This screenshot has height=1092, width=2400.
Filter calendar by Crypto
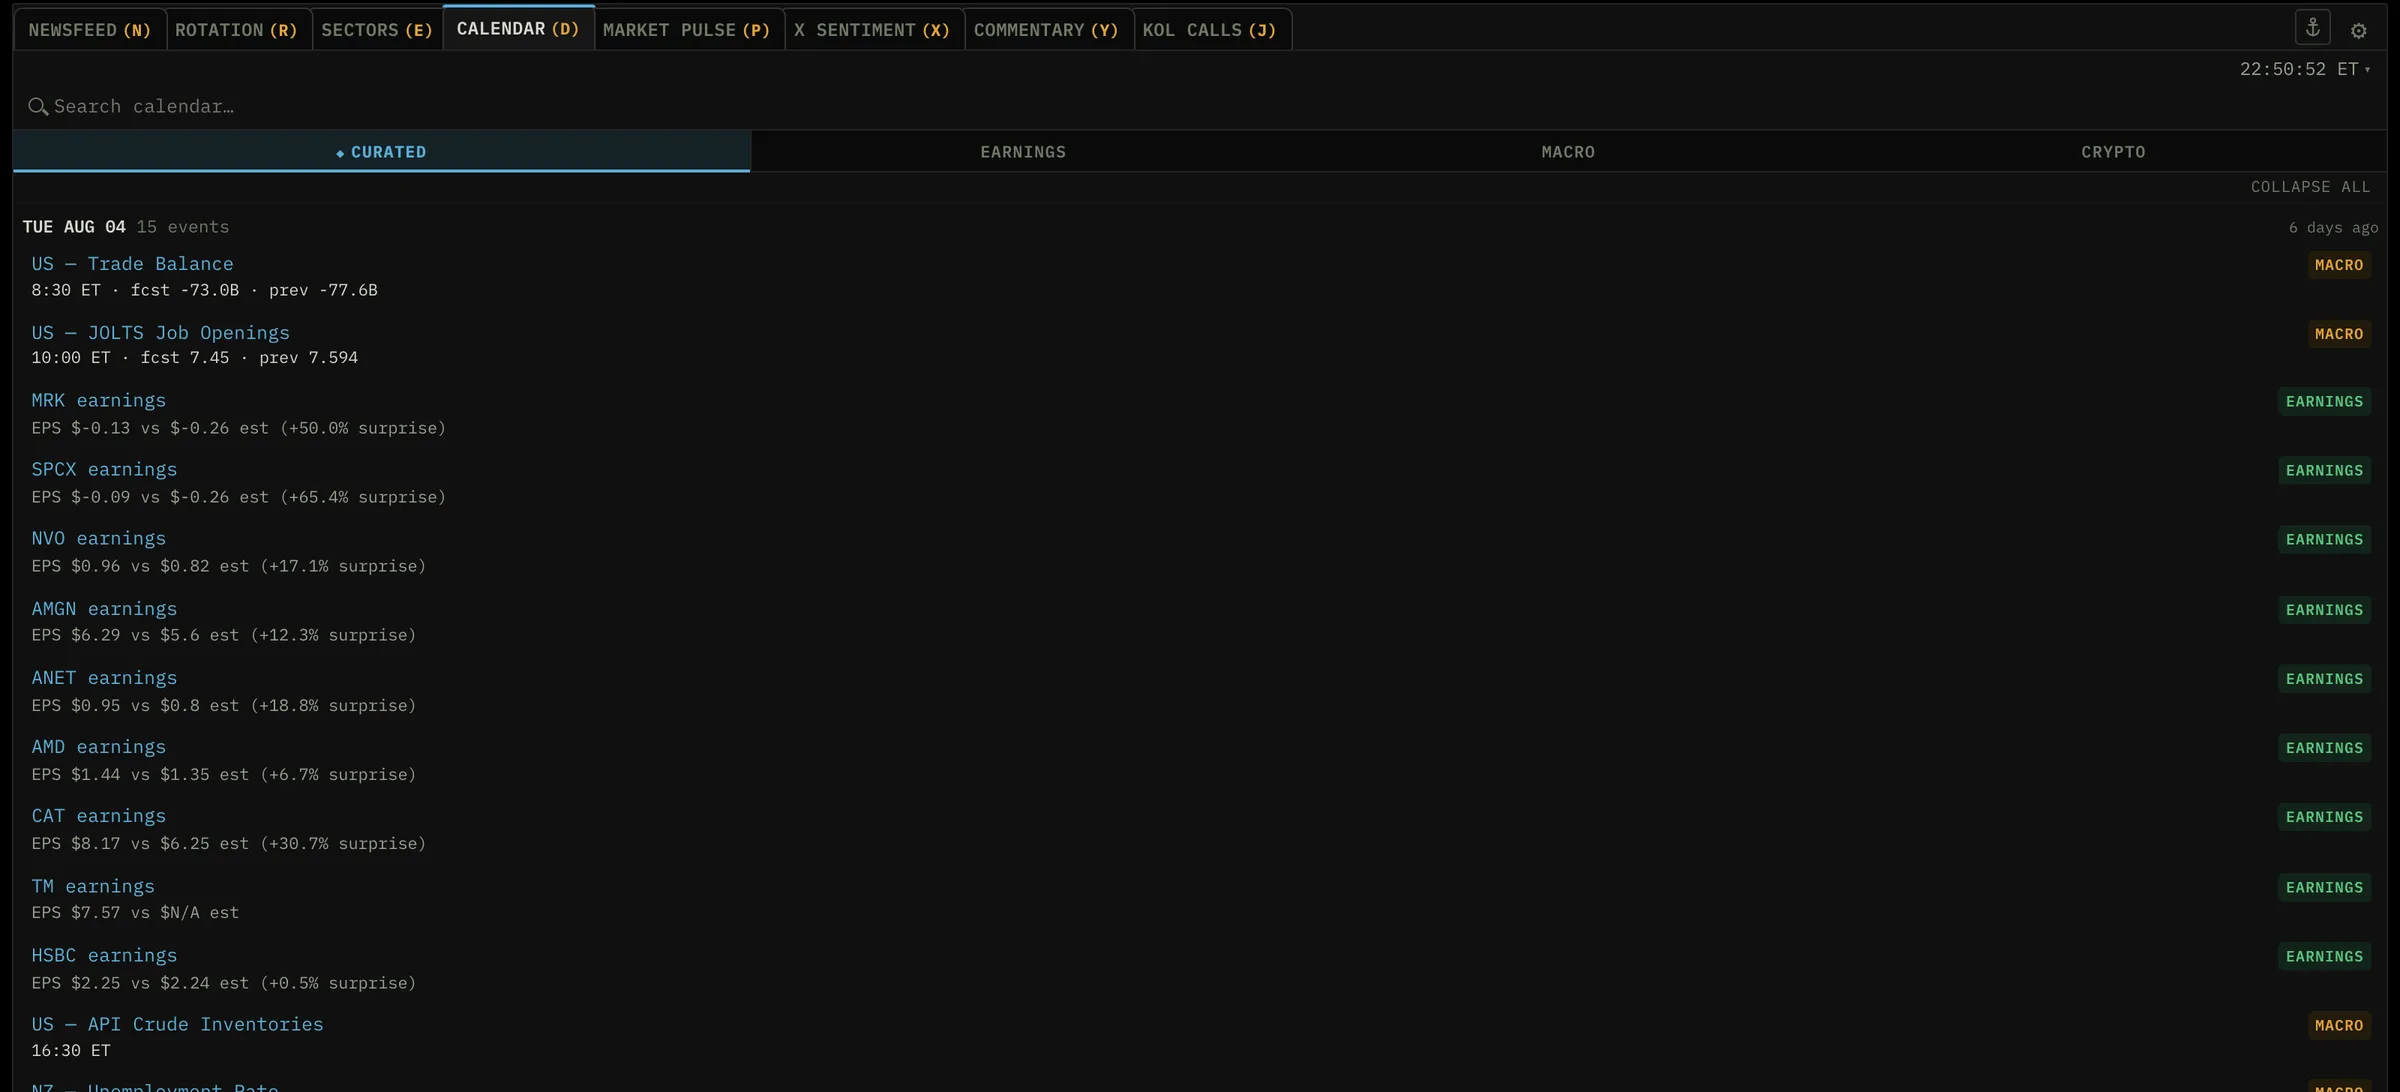(x=2113, y=152)
